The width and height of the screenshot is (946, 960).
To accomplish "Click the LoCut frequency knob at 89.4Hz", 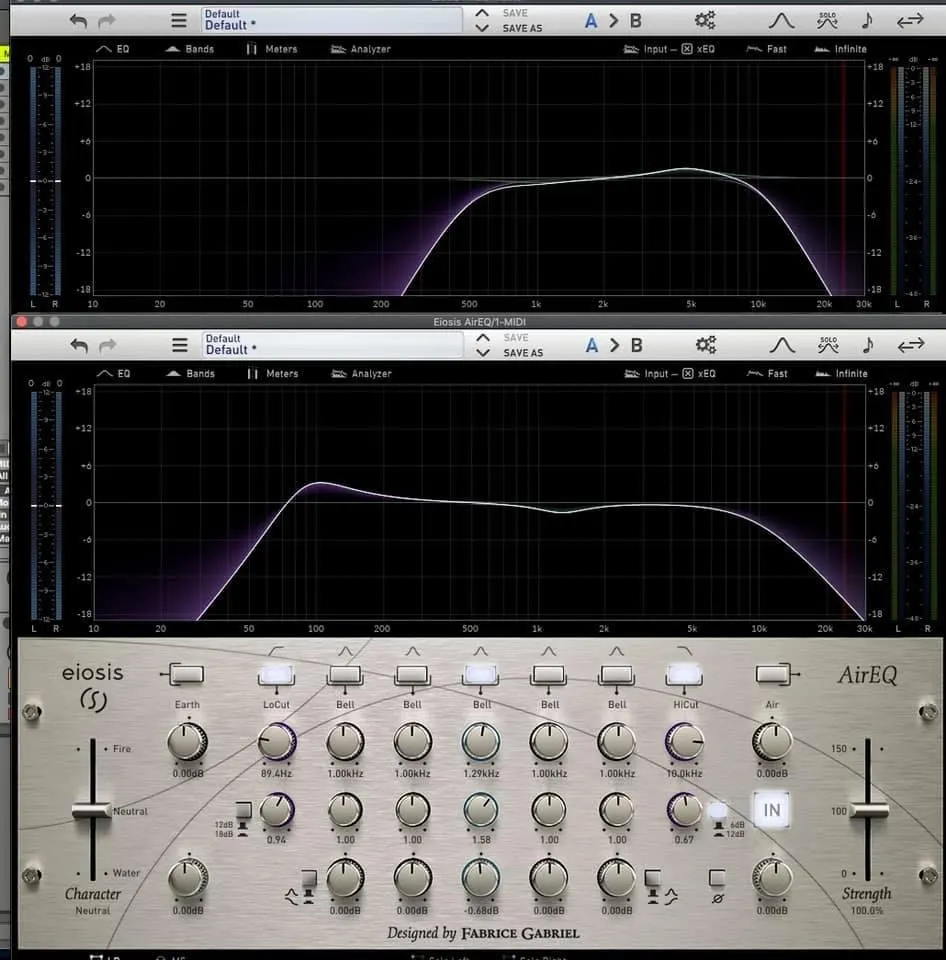I will pos(277,741).
